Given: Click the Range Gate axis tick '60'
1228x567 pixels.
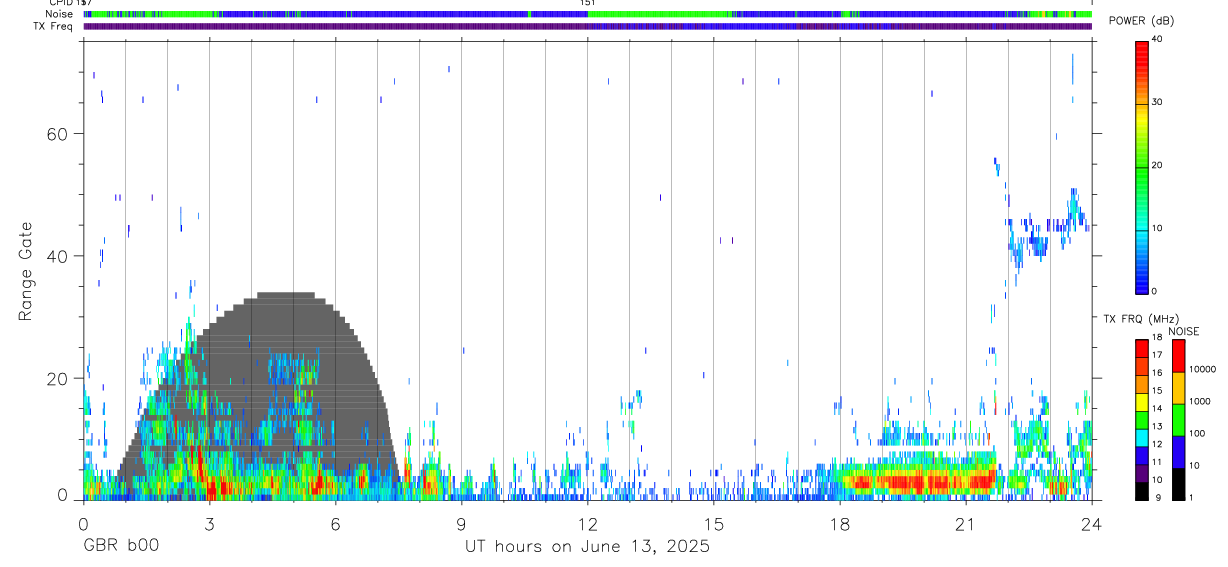Looking at the screenshot, I should (x=55, y=133).
